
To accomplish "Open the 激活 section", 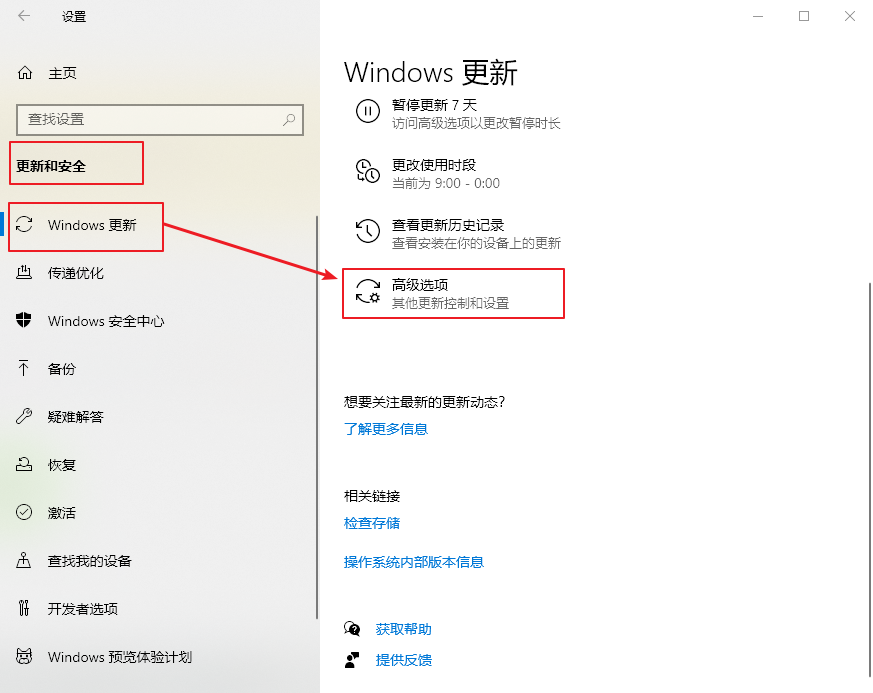I will click(62, 513).
